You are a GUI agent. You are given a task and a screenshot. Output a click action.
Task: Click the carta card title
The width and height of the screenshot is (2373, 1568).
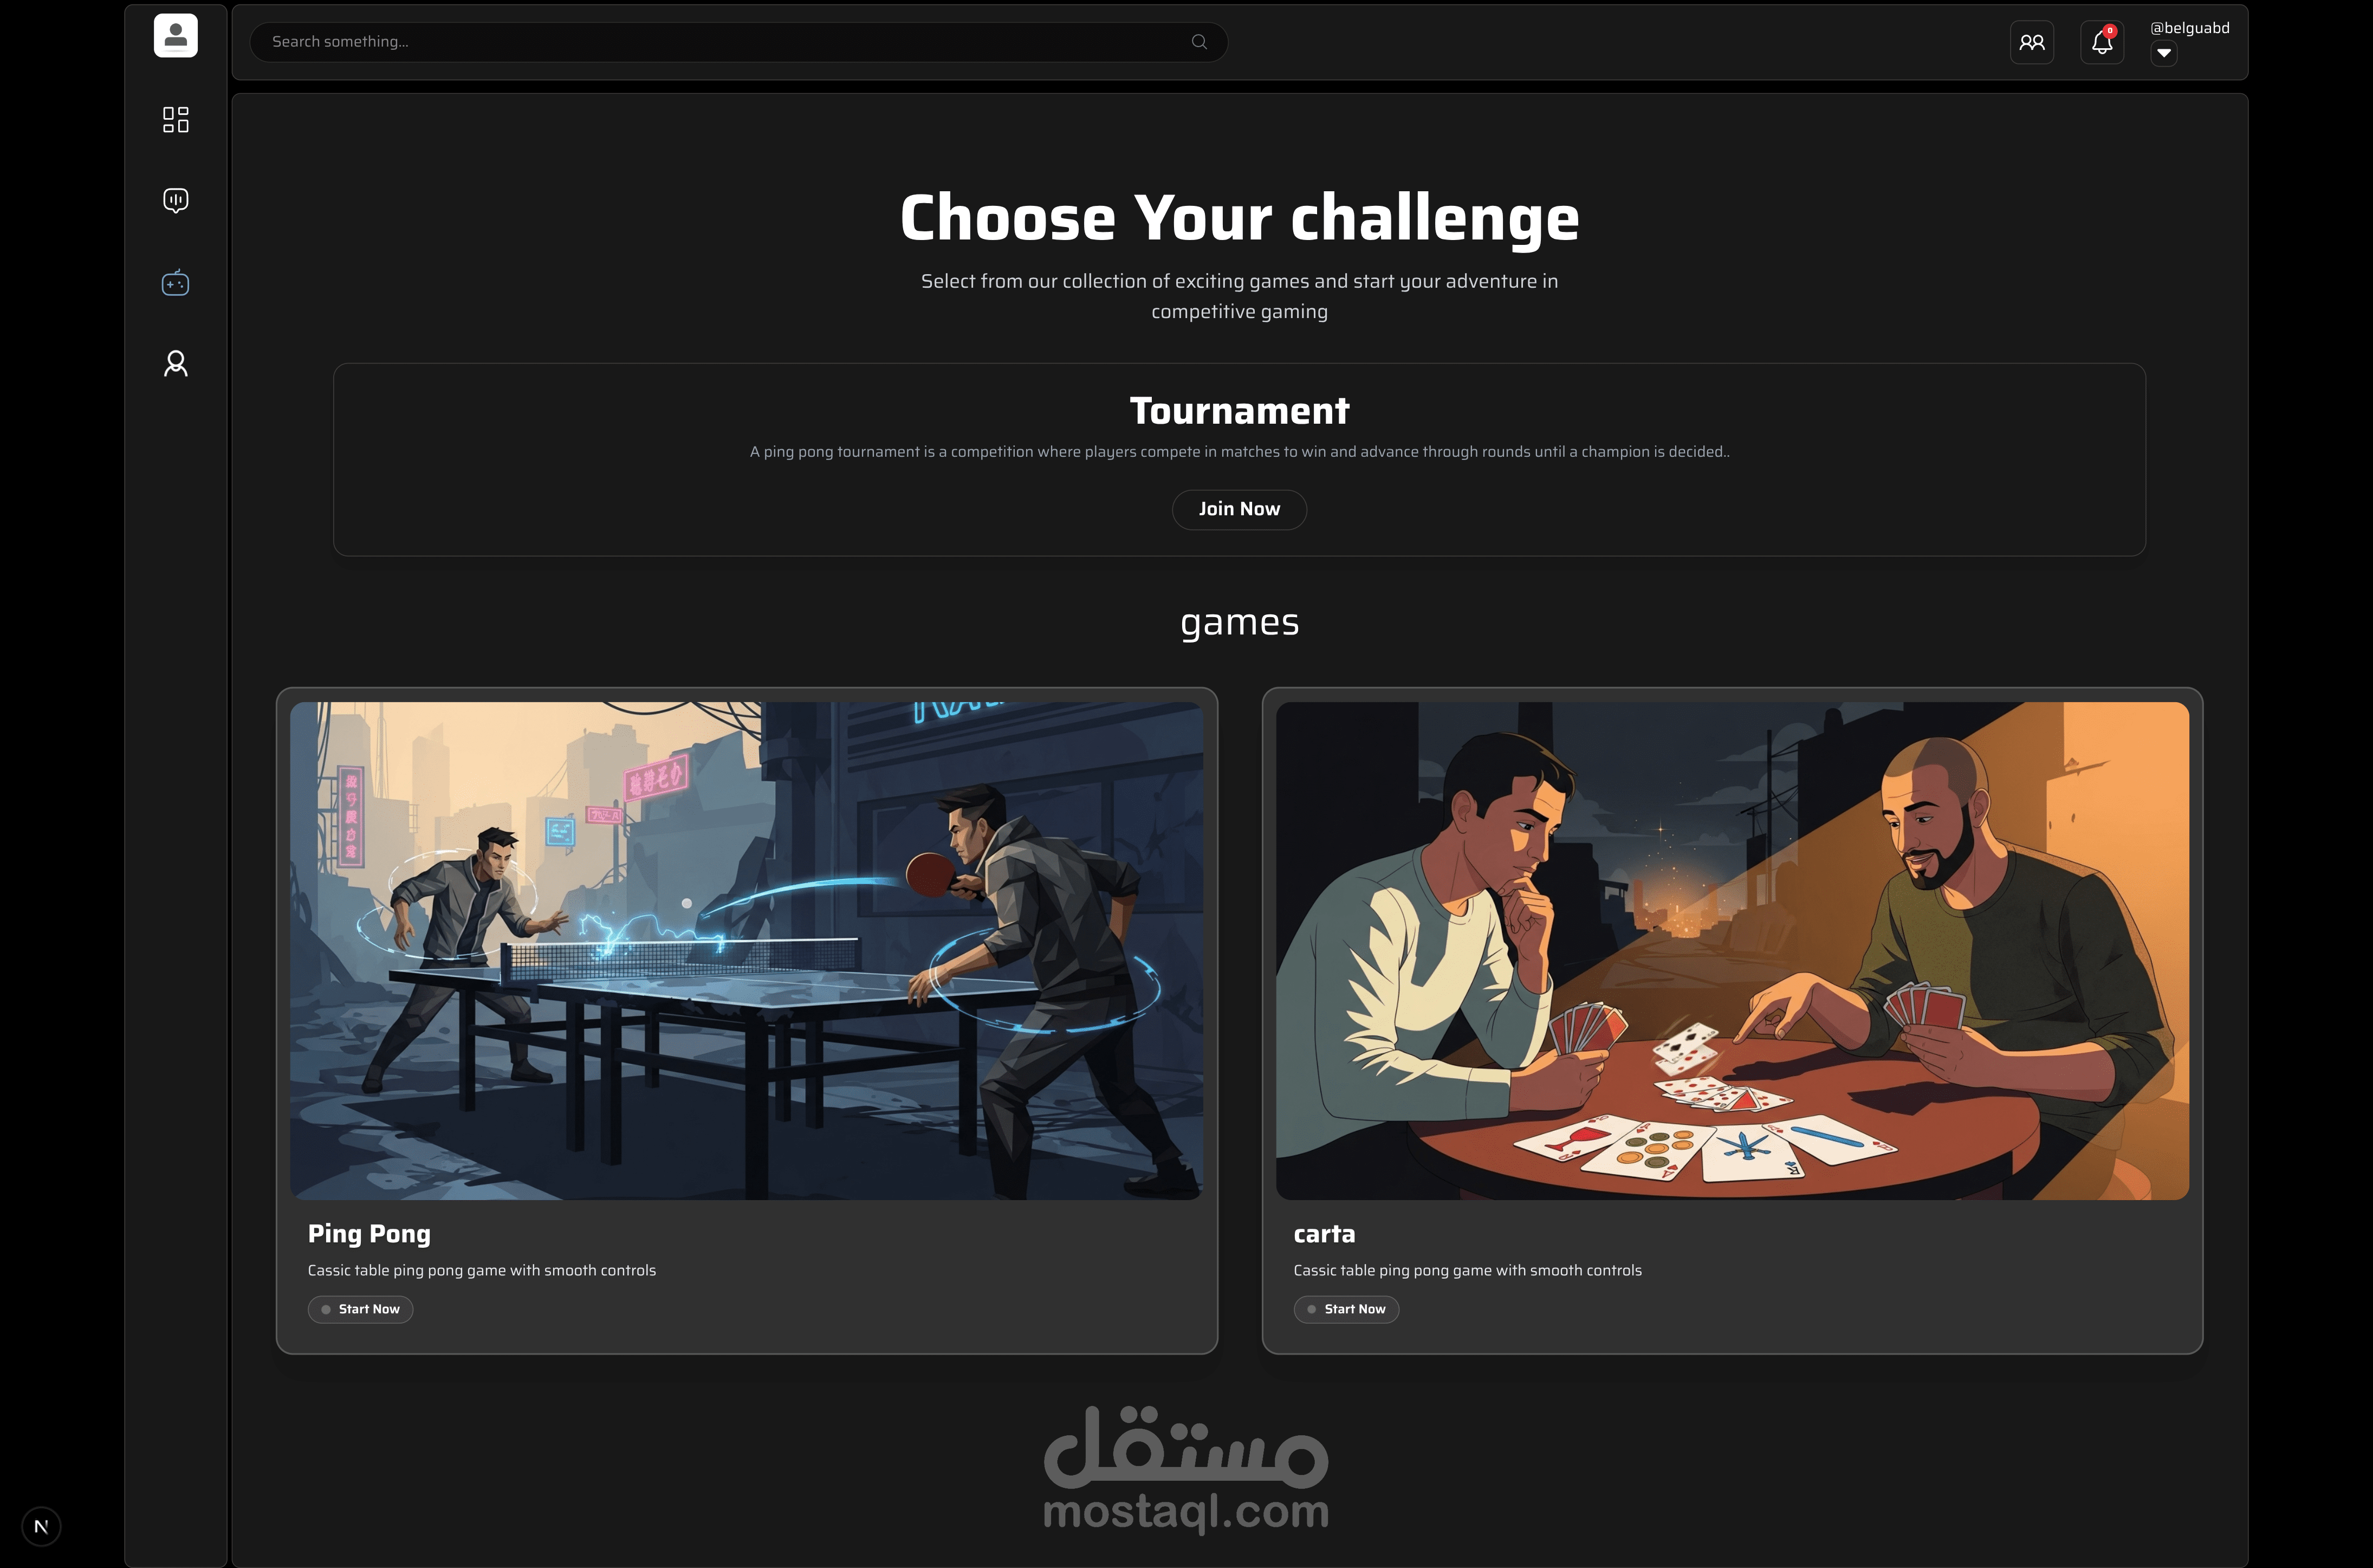click(1324, 1234)
